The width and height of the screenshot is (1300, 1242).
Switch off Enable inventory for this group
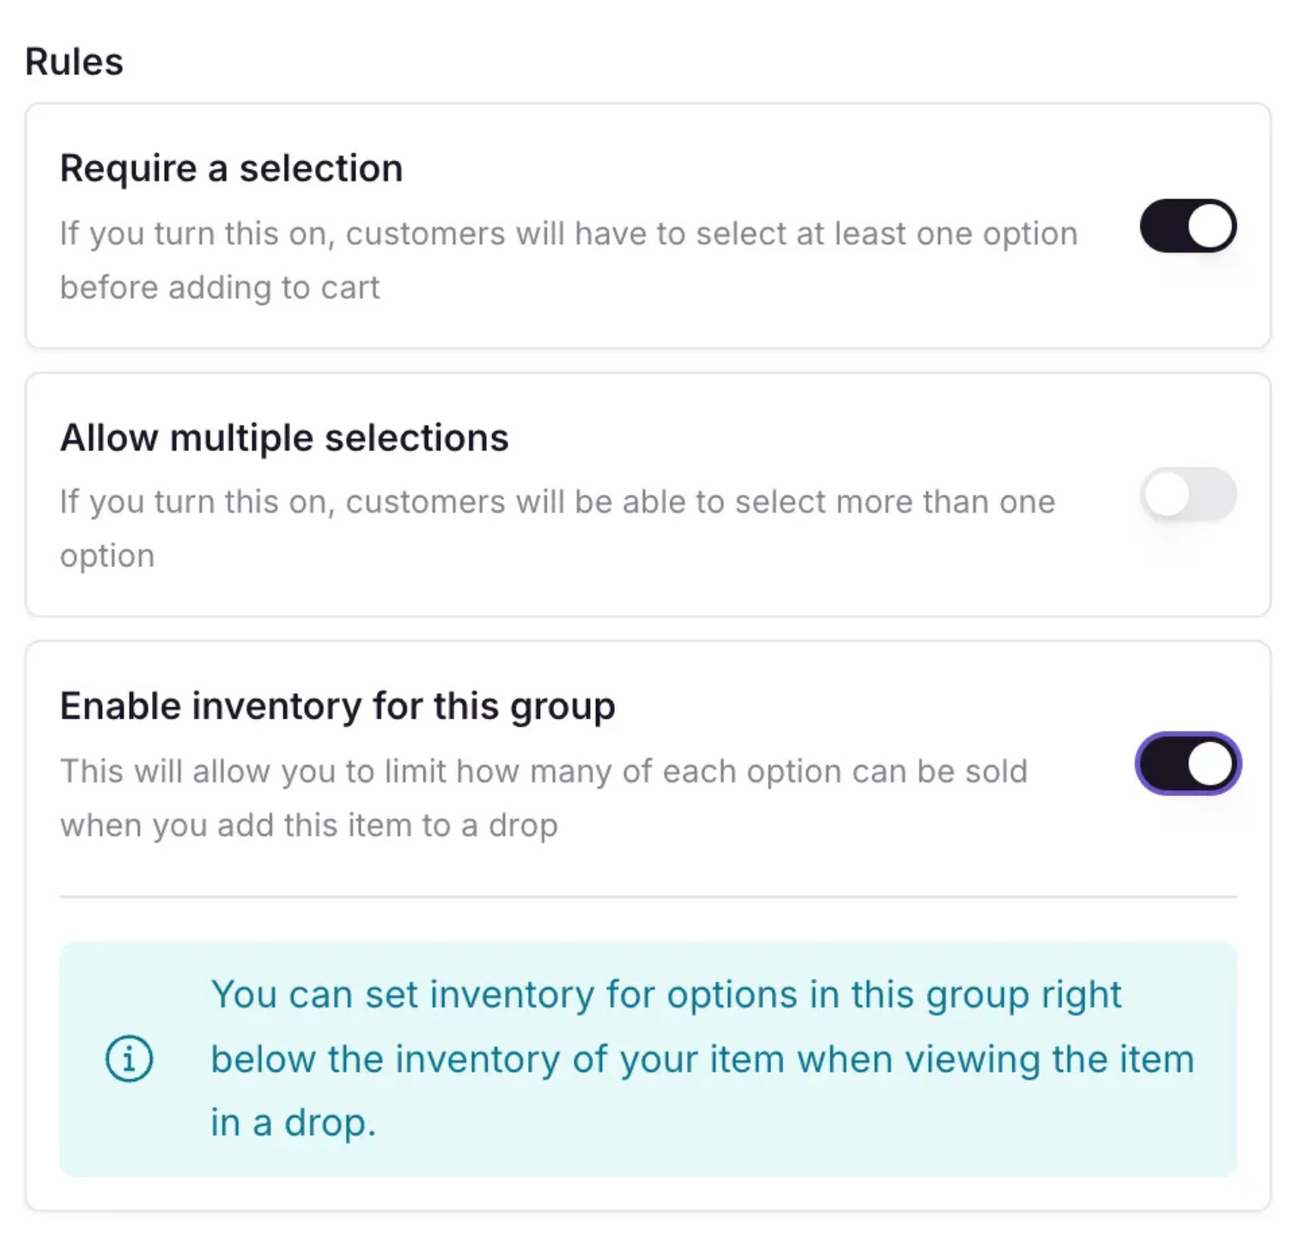[1188, 765]
